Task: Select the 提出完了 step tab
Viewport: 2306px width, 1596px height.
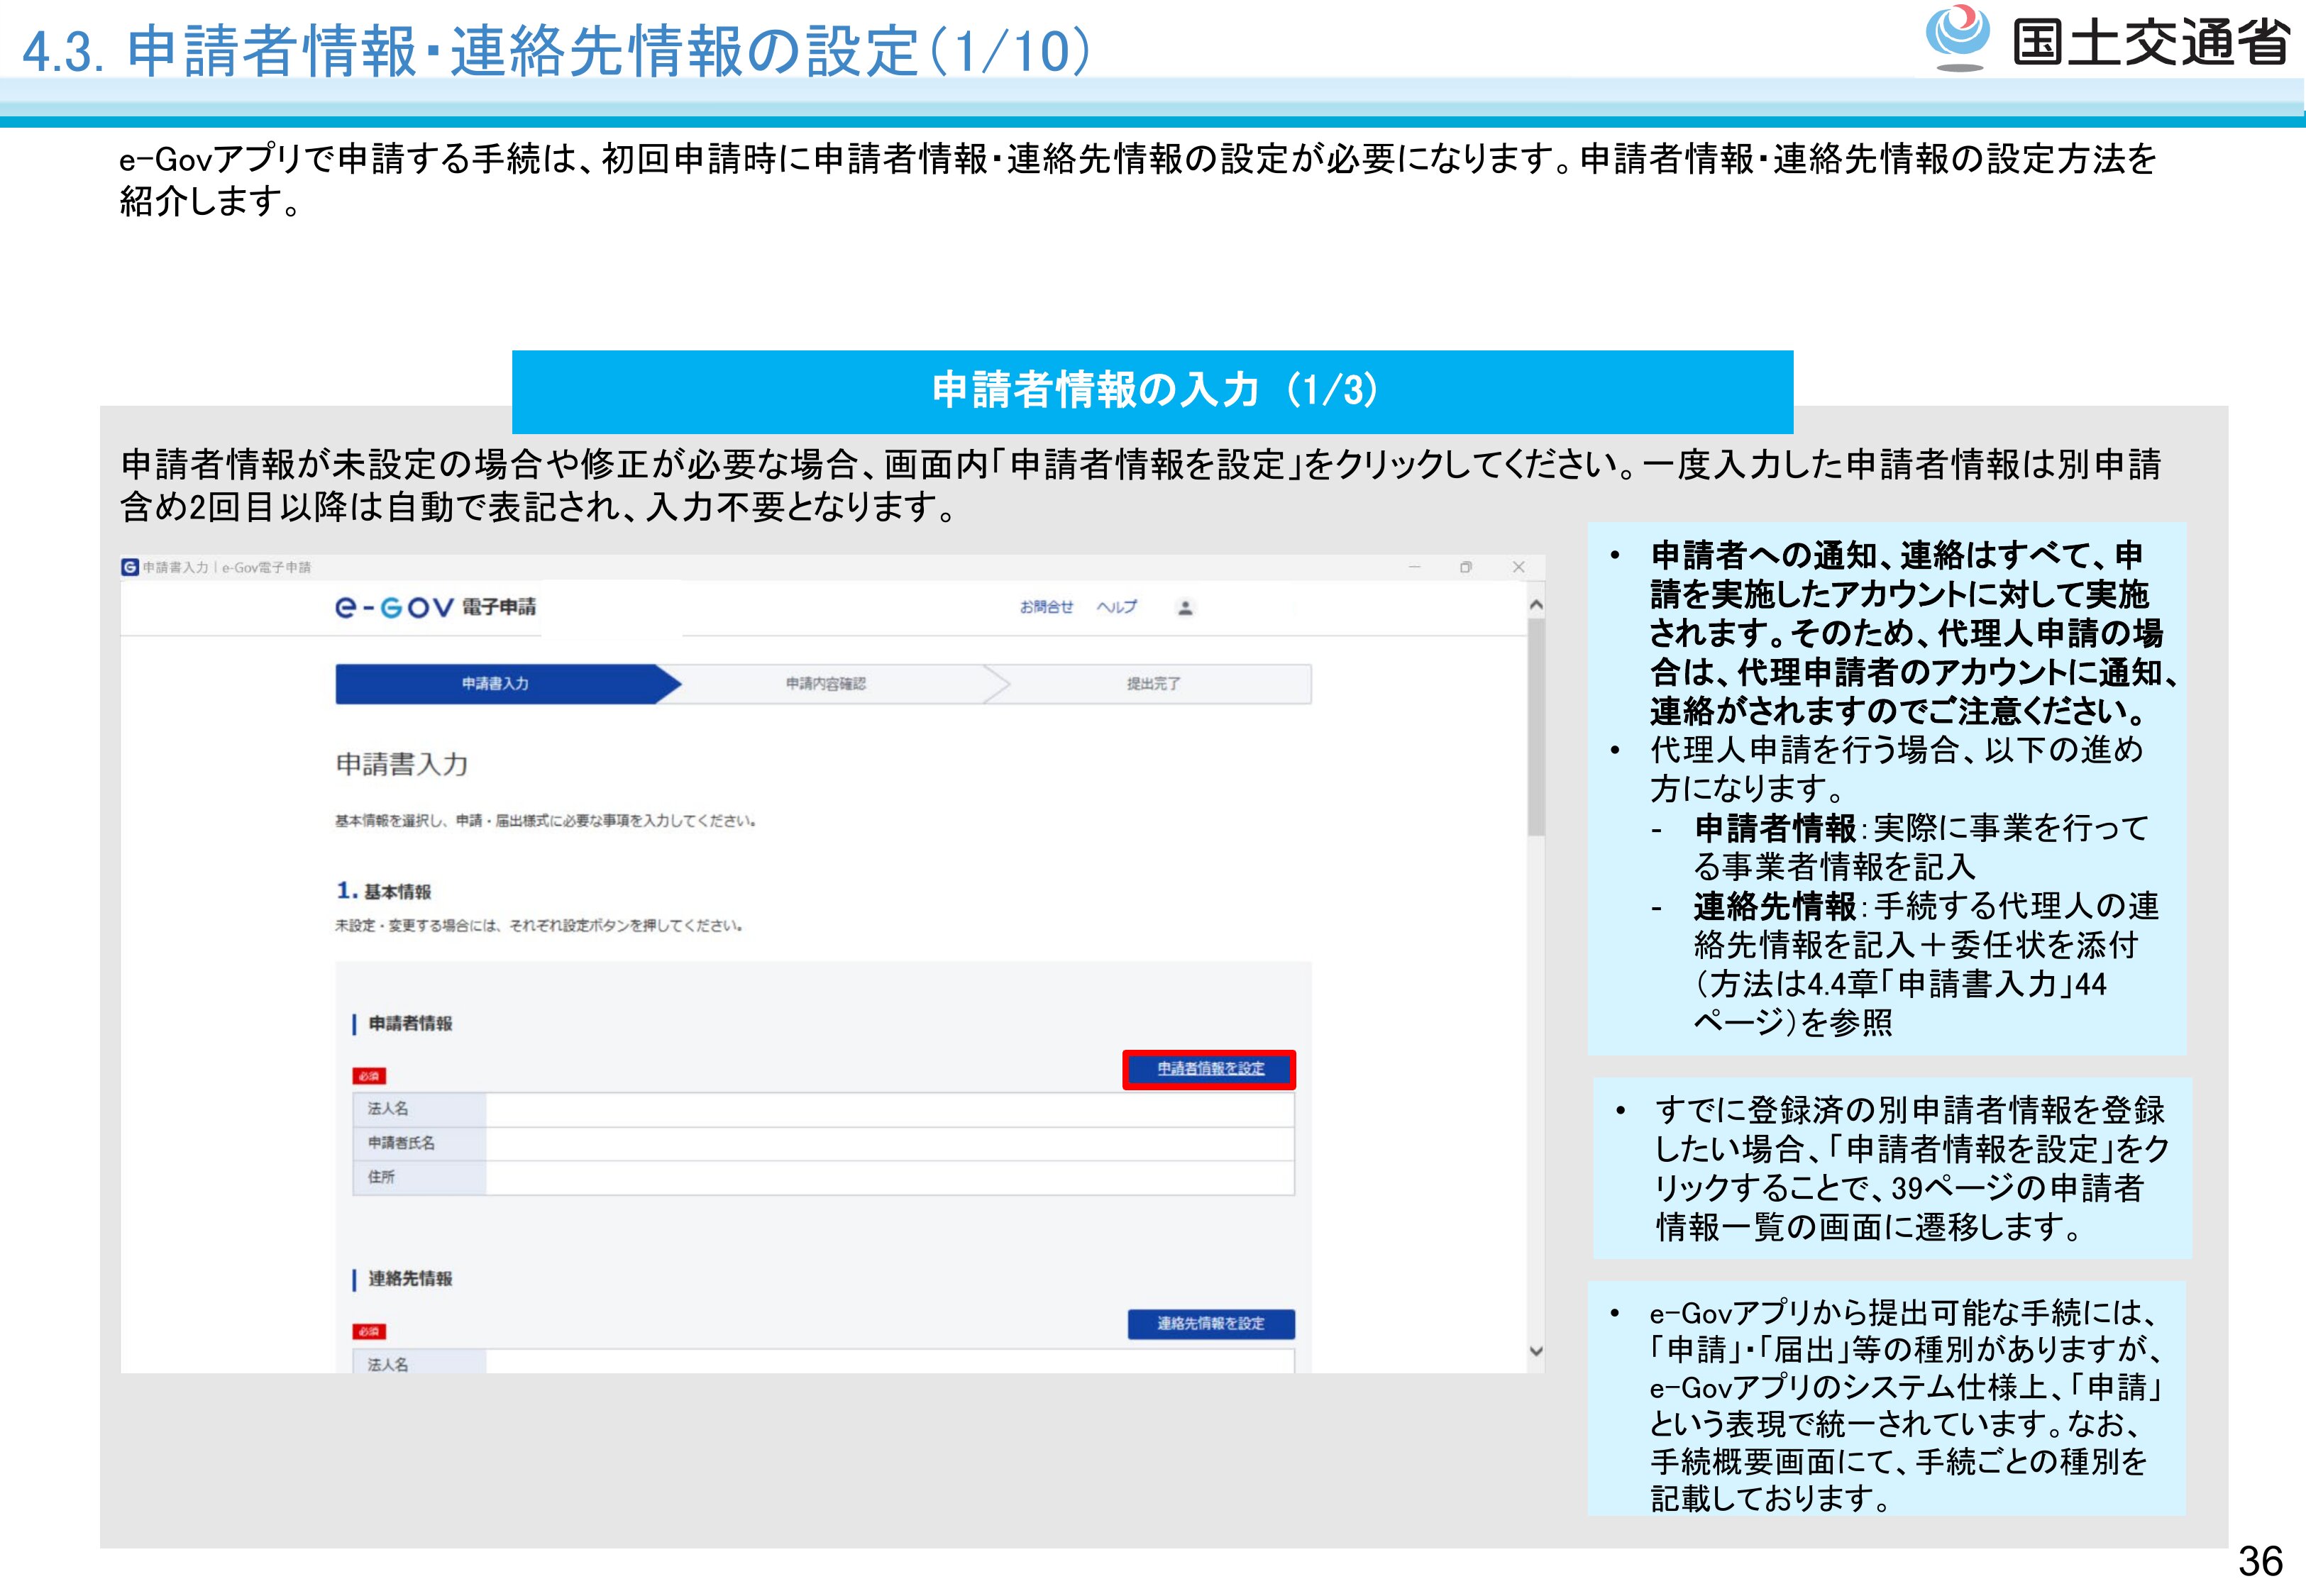Action: [x=1153, y=684]
